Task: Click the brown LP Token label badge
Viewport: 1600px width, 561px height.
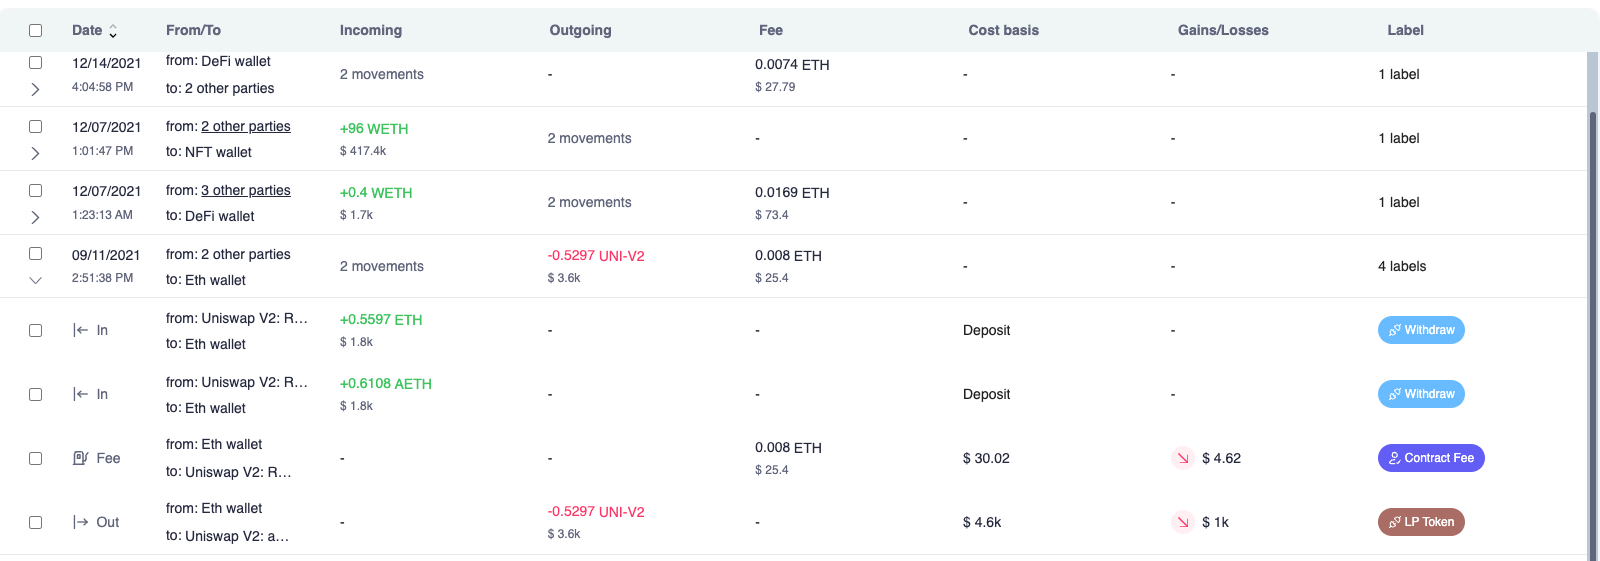Action: 1421,522
